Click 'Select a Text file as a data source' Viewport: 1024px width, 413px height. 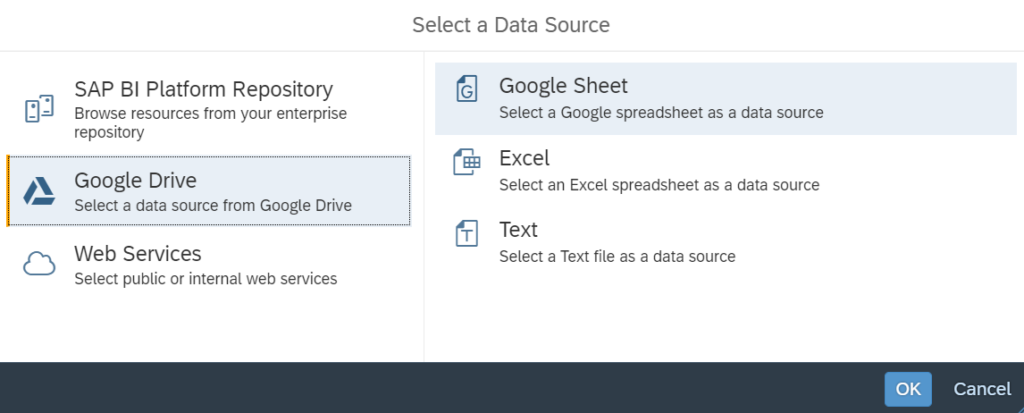(x=618, y=257)
